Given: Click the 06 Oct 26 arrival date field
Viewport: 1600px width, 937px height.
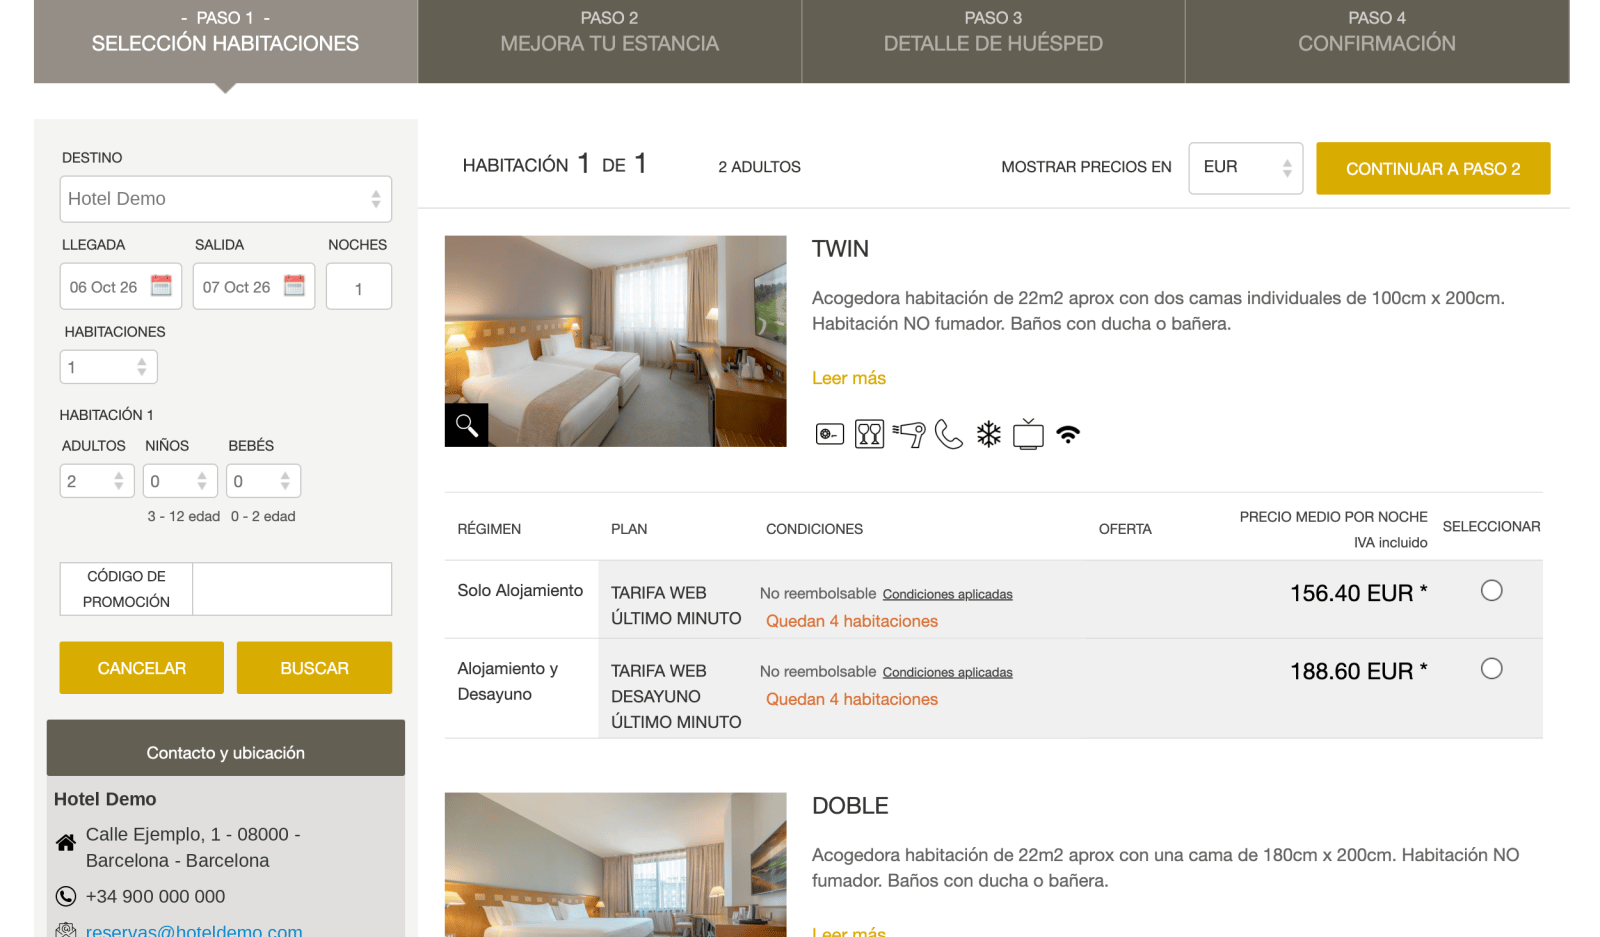Looking at the screenshot, I should tap(121, 287).
